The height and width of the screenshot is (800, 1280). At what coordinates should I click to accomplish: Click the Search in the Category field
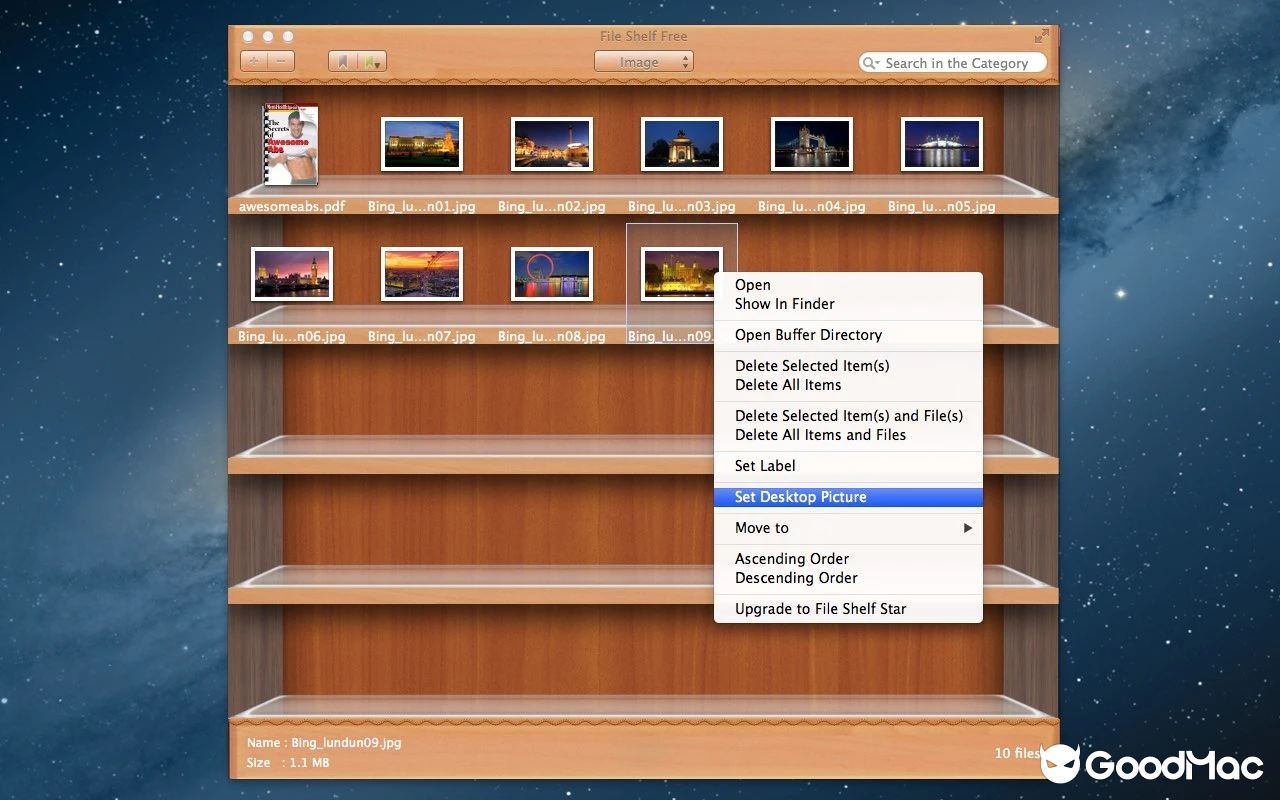[953, 63]
